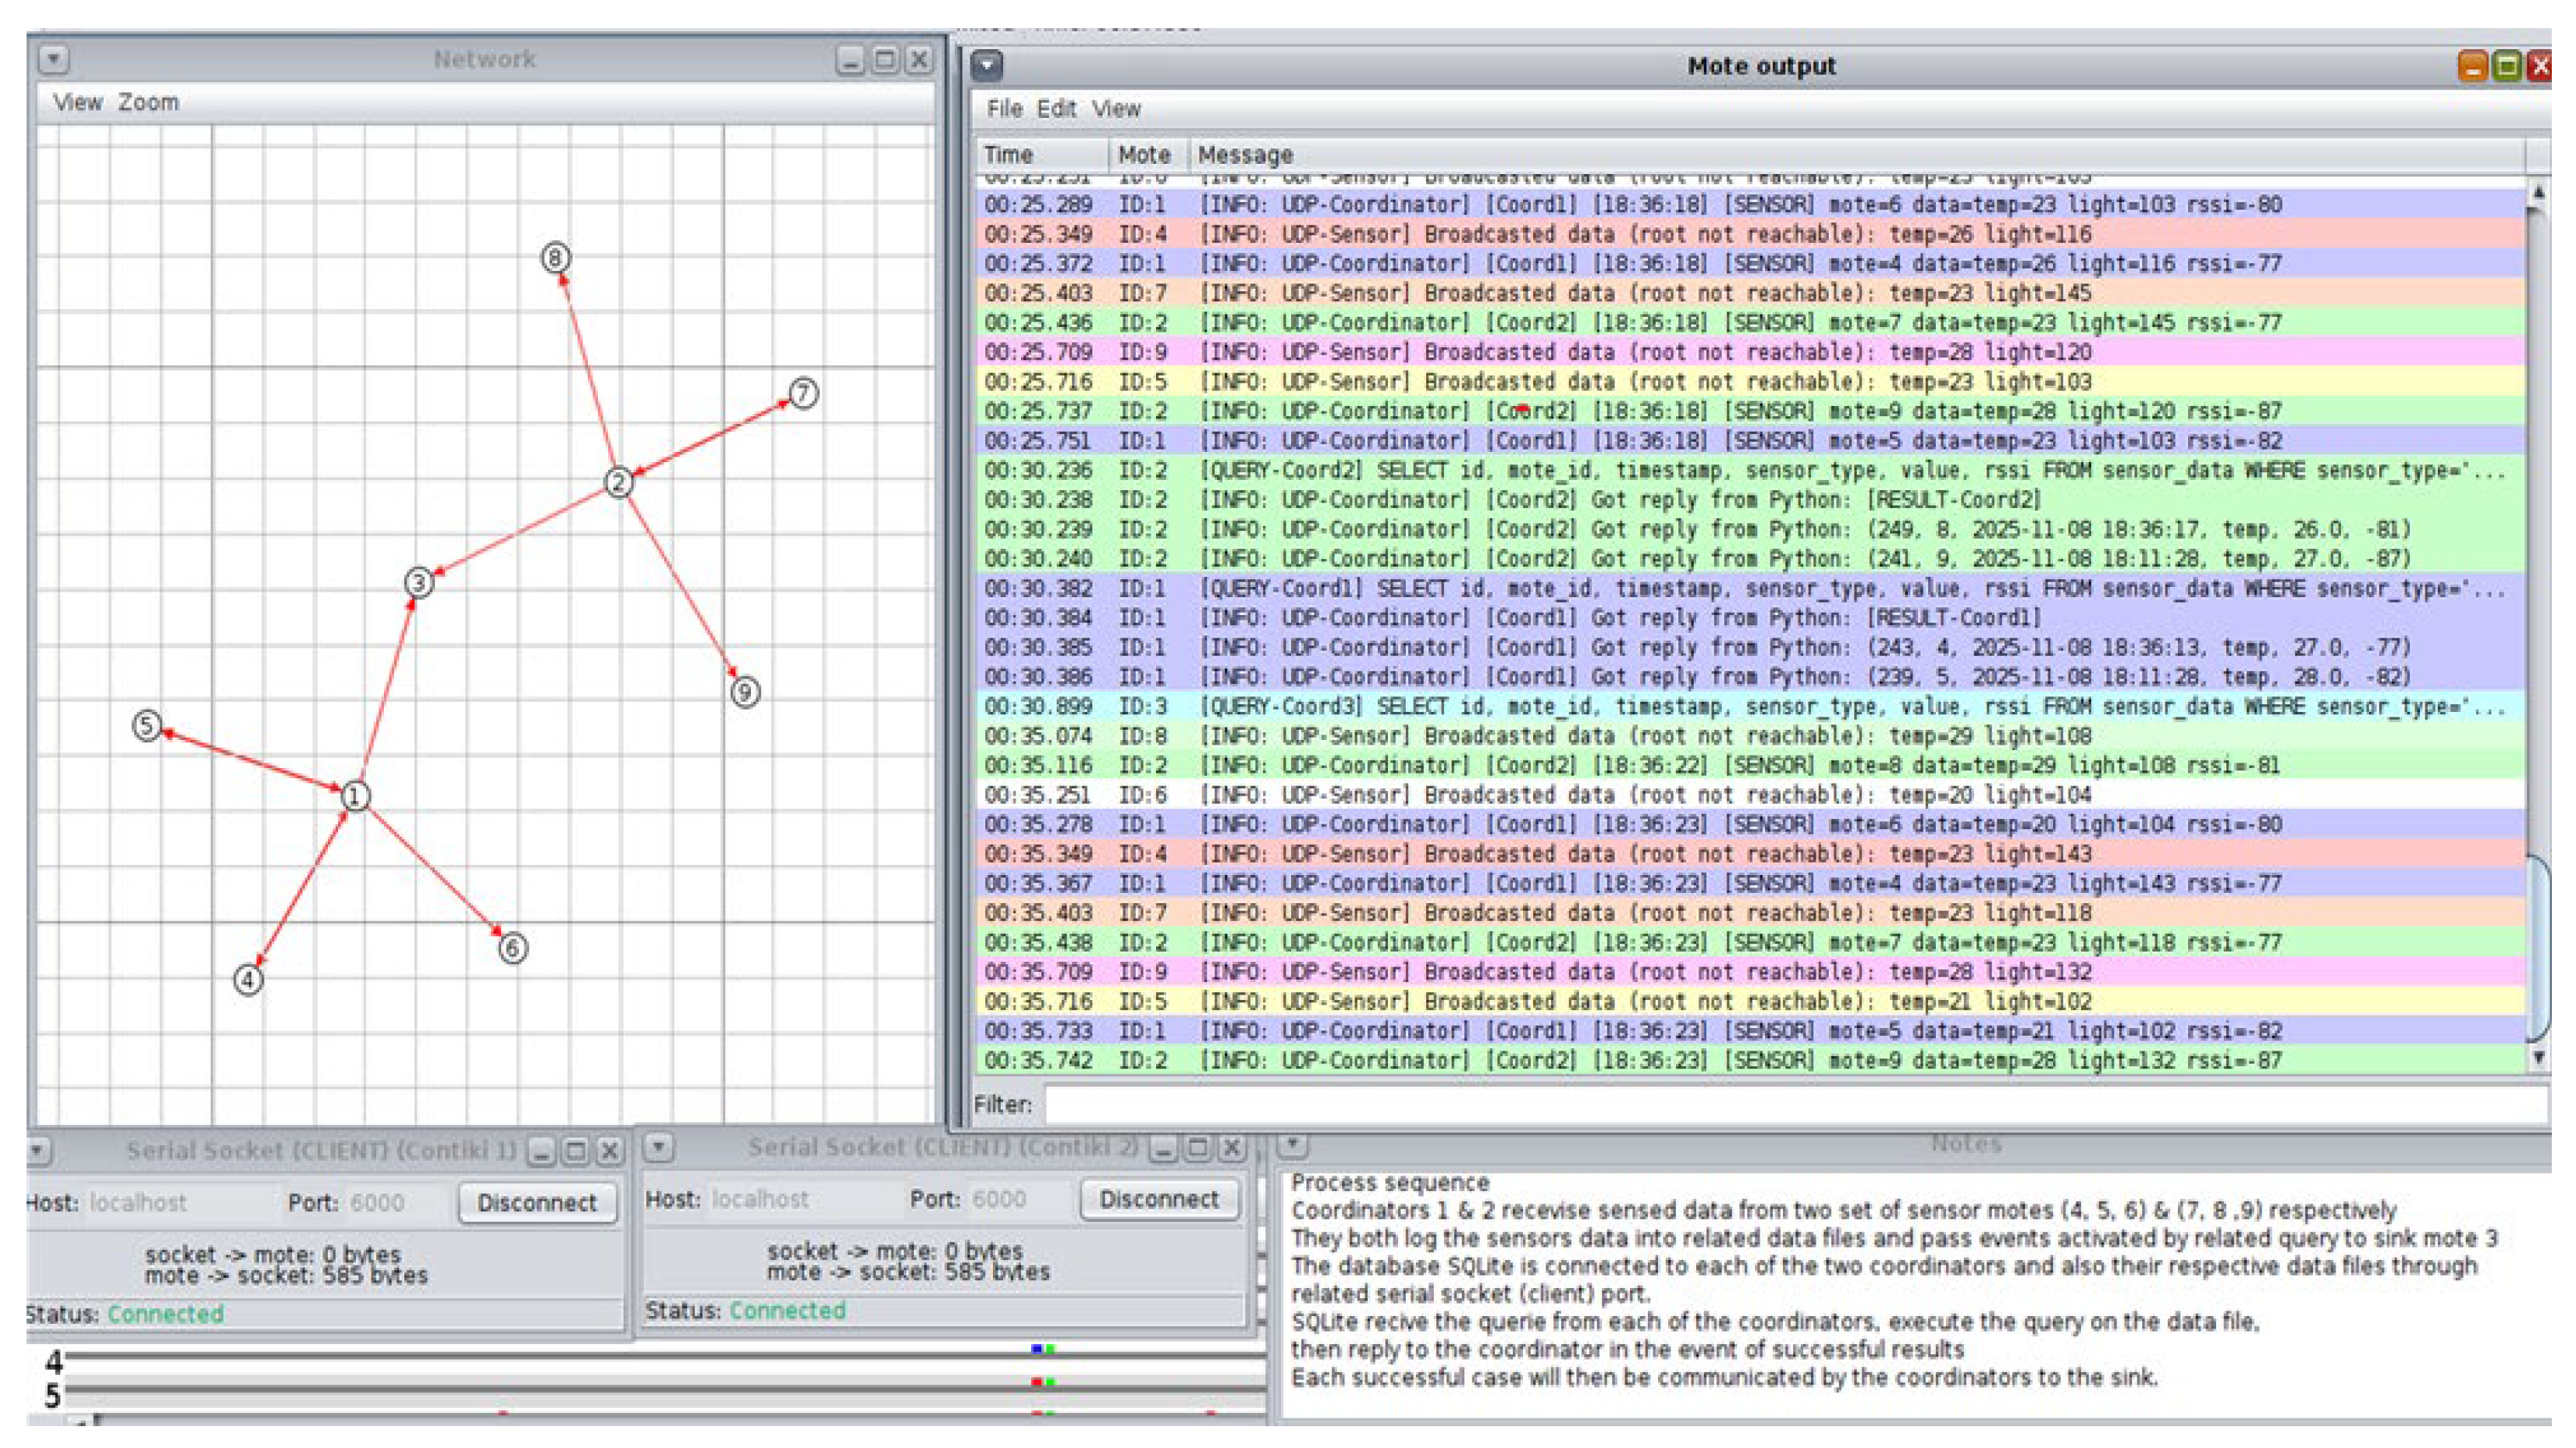This screenshot has height=1448, width=2576.
Task: Click sensor mote node 7
Action: click(x=803, y=393)
